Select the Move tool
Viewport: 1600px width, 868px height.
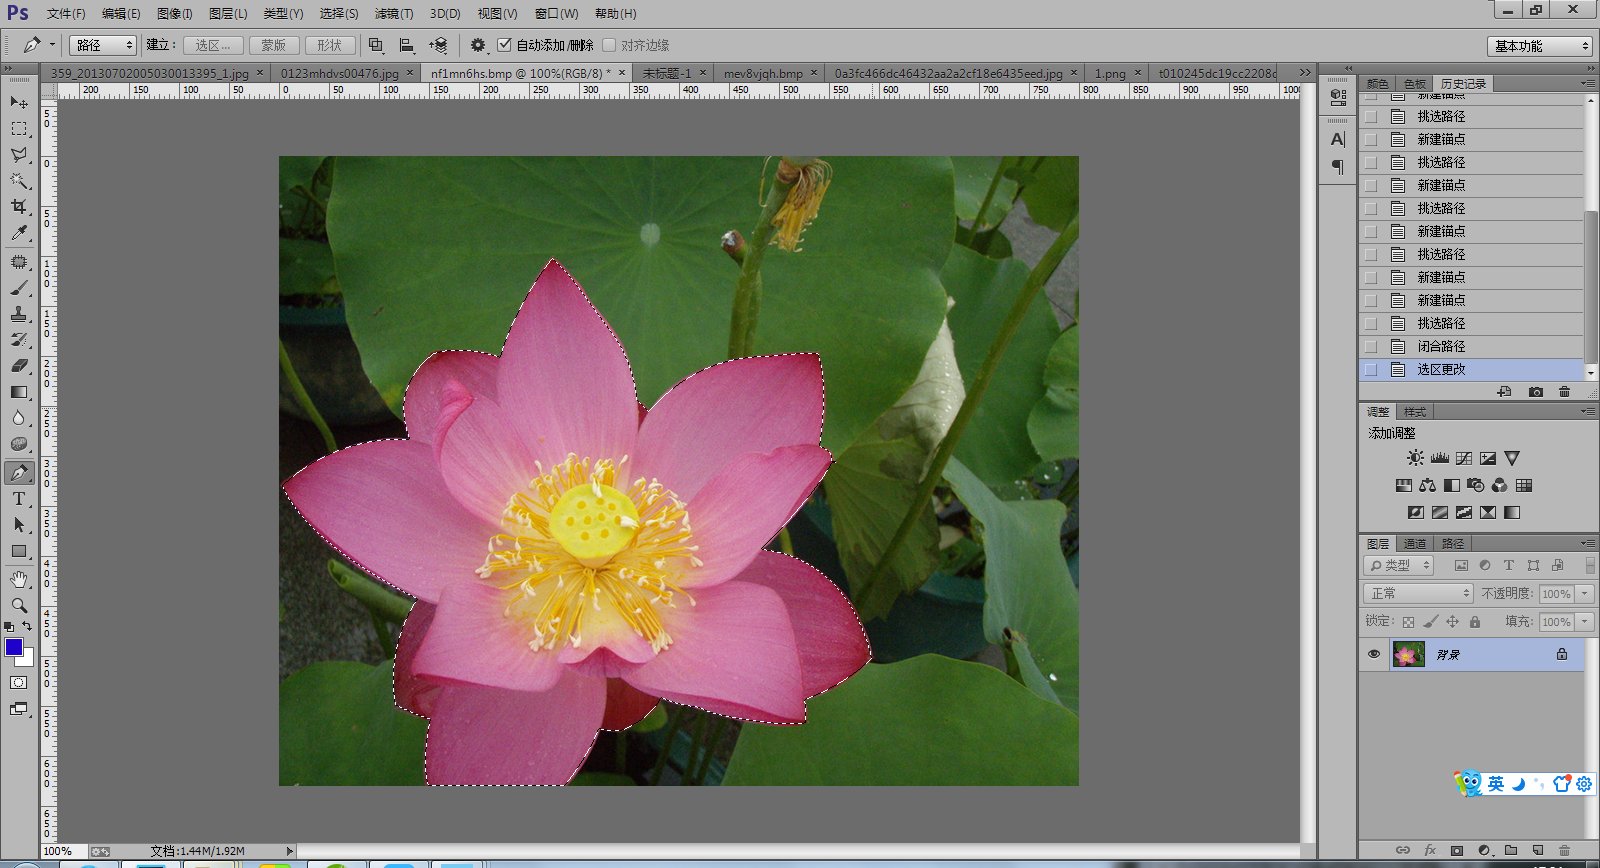pos(19,102)
